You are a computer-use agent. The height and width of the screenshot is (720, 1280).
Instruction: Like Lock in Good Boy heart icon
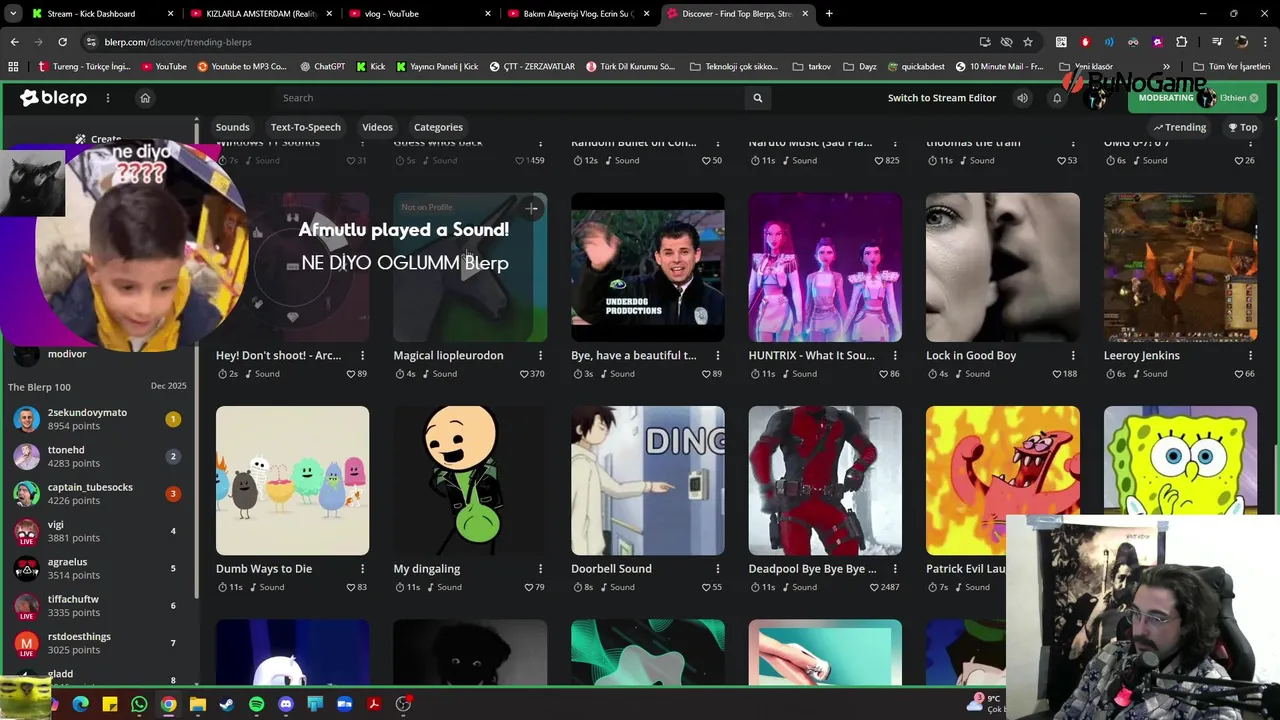(x=1056, y=374)
